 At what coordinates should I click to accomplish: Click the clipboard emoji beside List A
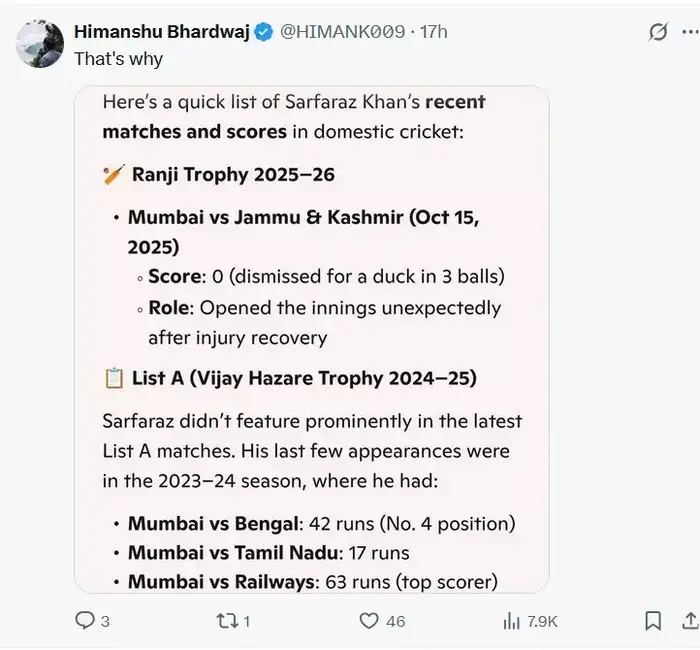113,378
